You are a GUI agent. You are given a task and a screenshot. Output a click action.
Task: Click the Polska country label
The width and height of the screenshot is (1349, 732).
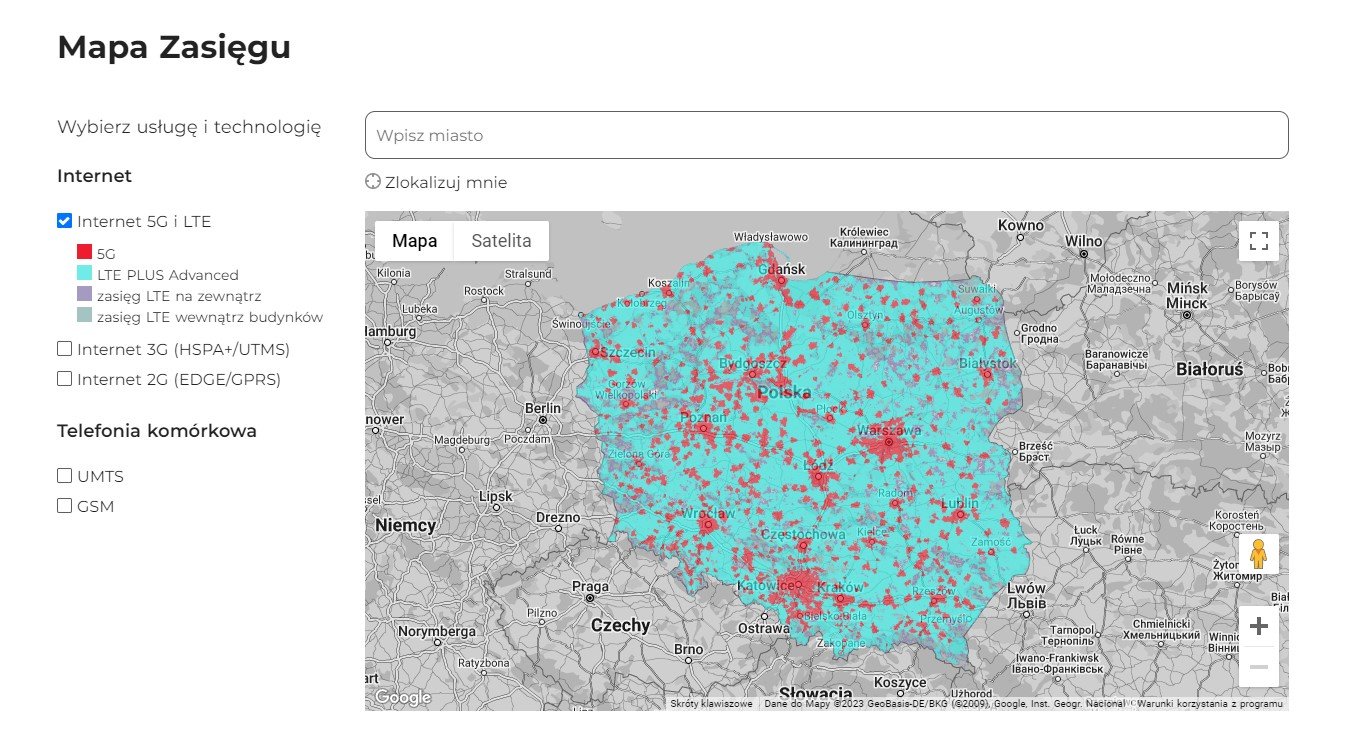[x=783, y=392]
